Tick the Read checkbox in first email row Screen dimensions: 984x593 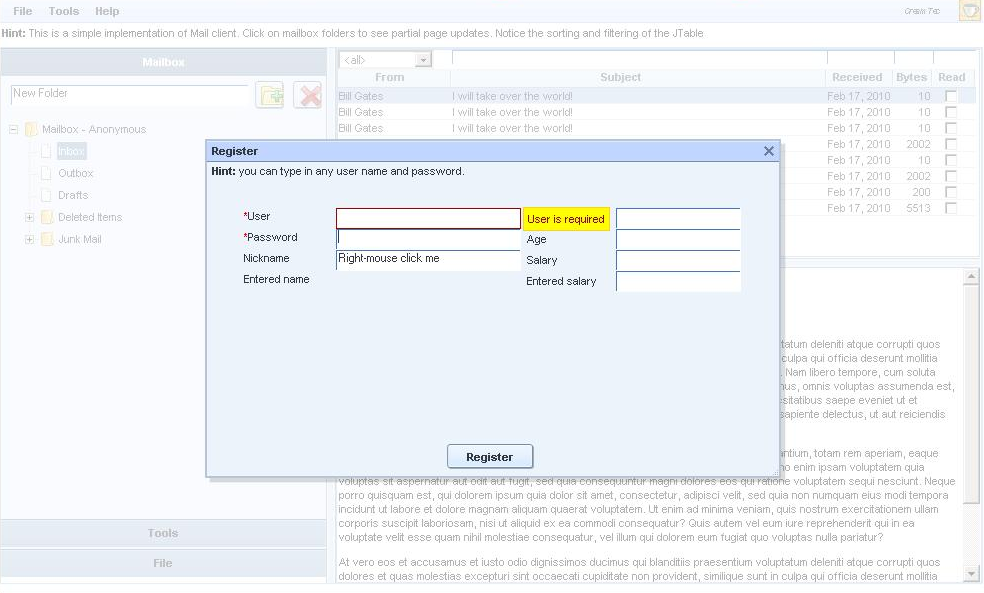point(951,96)
